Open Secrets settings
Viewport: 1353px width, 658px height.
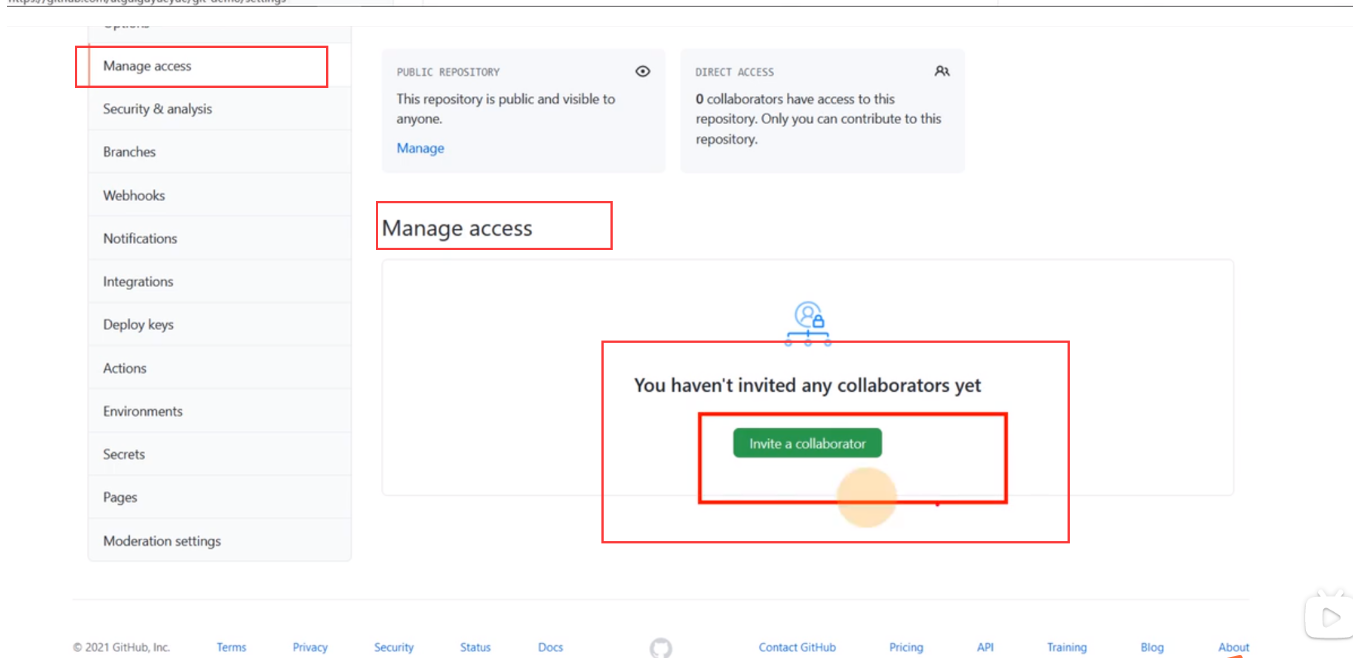(x=219, y=454)
